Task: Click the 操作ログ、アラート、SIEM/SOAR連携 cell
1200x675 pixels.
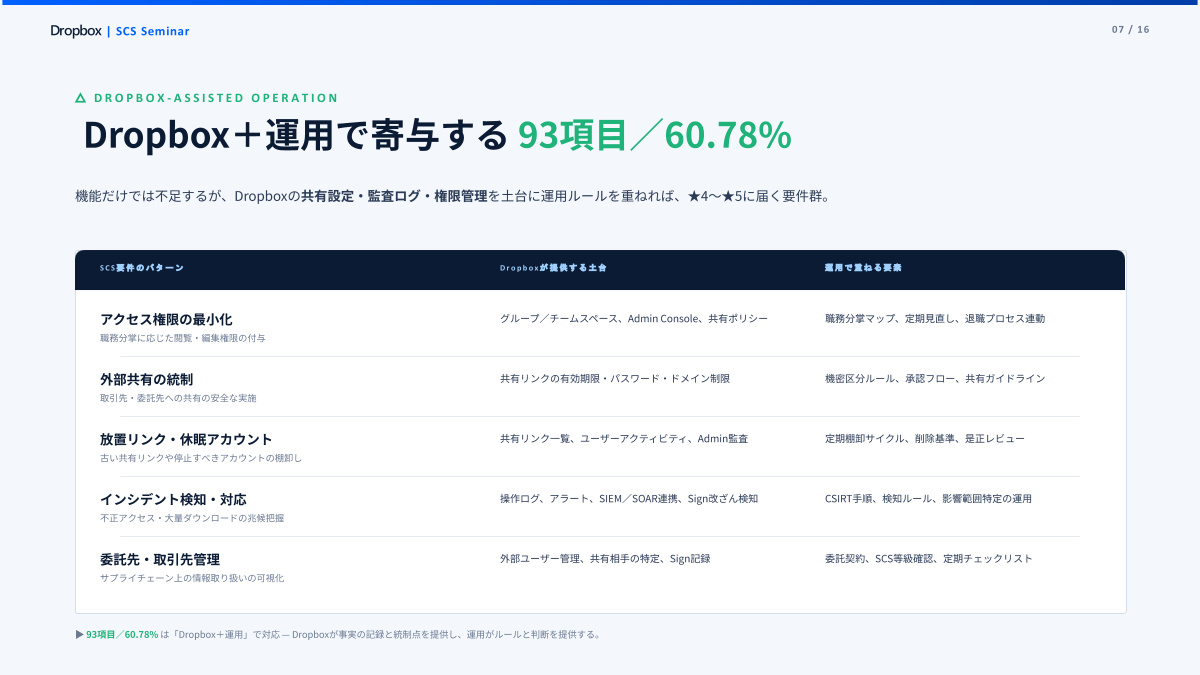Action: click(x=629, y=499)
